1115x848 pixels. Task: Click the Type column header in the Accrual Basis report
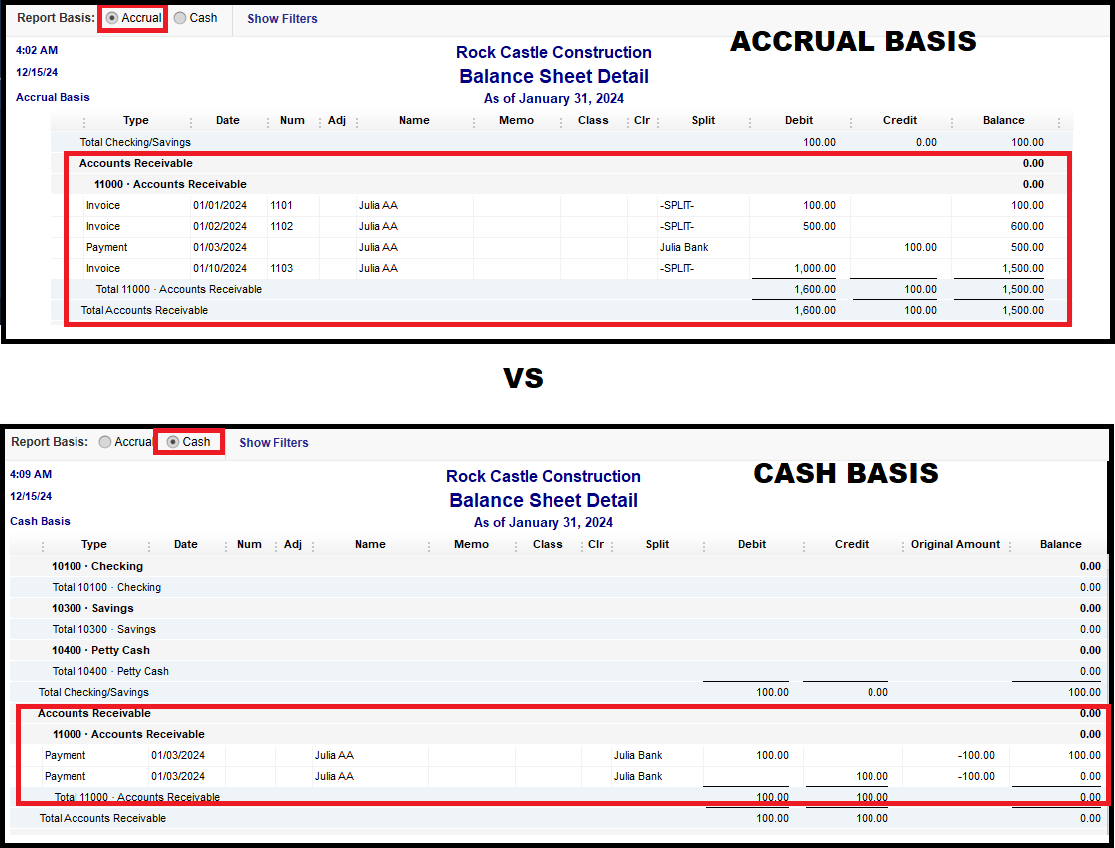136,120
